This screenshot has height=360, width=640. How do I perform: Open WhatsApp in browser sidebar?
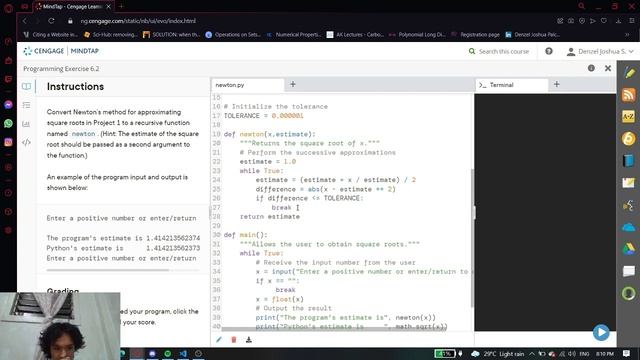(8, 123)
